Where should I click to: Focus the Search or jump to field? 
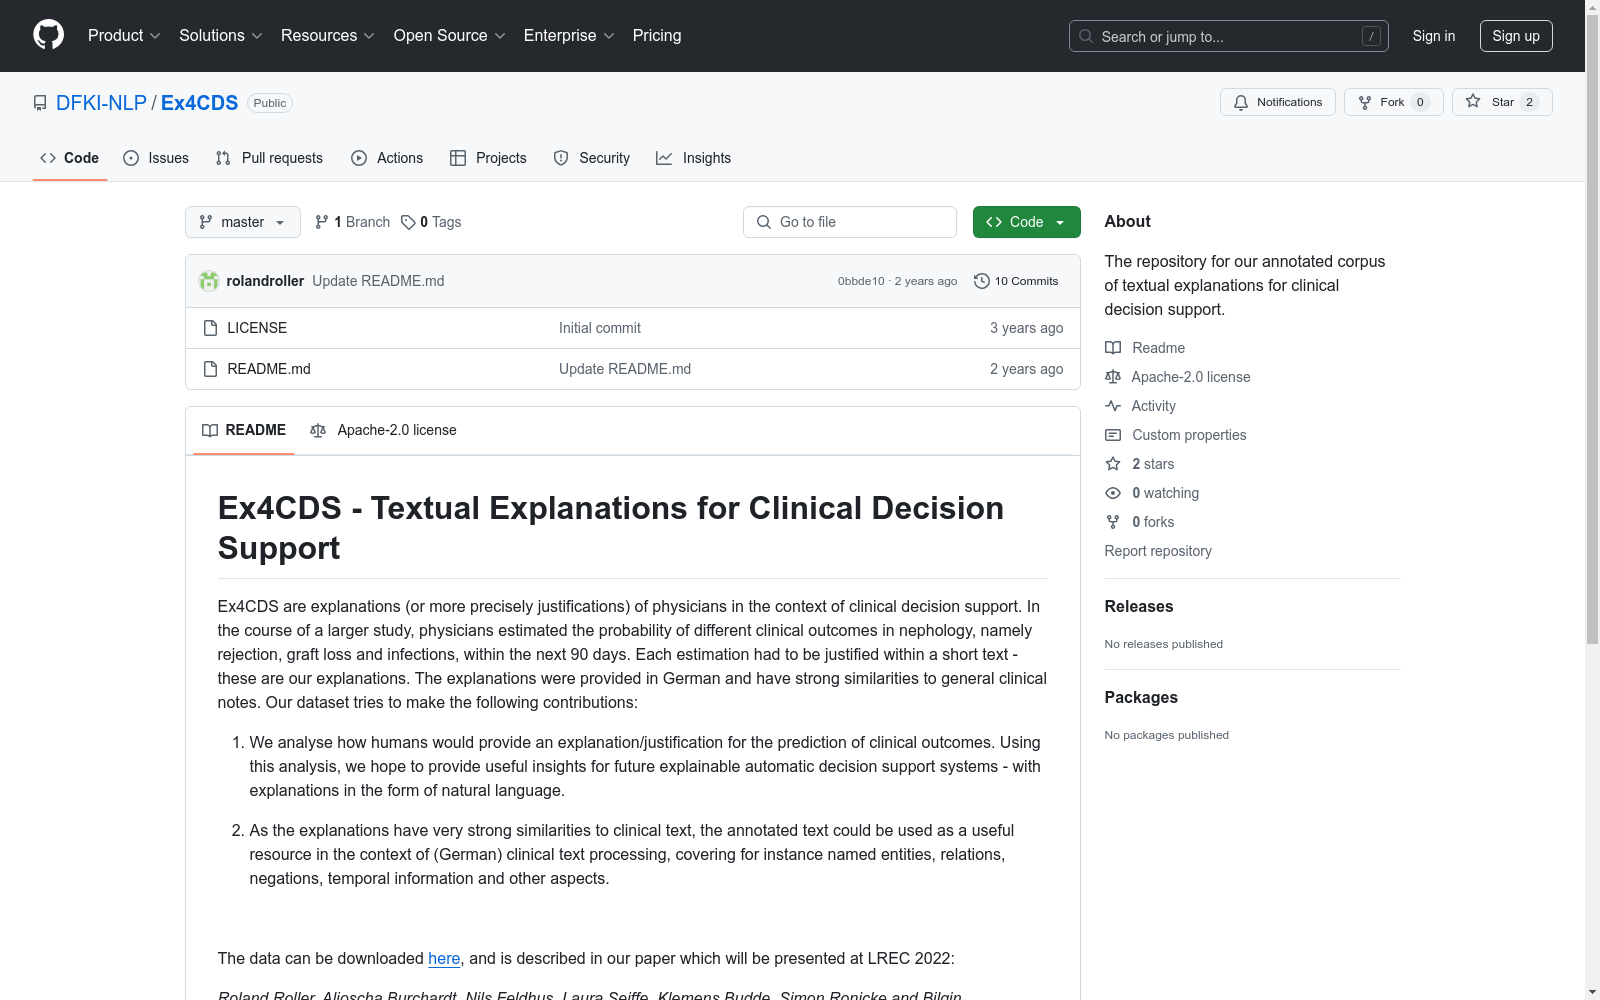(x=1229, y=36)
